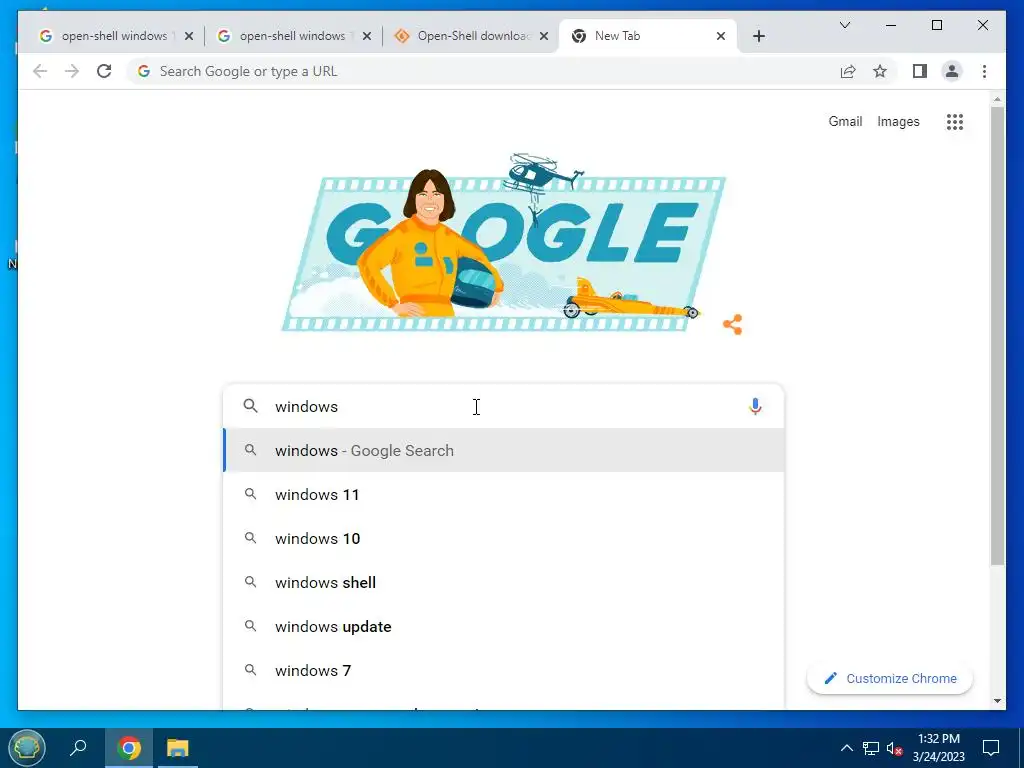Click the scrollbar down arrow
This screenshot has height=768, width=1024.
coord(997,701)
